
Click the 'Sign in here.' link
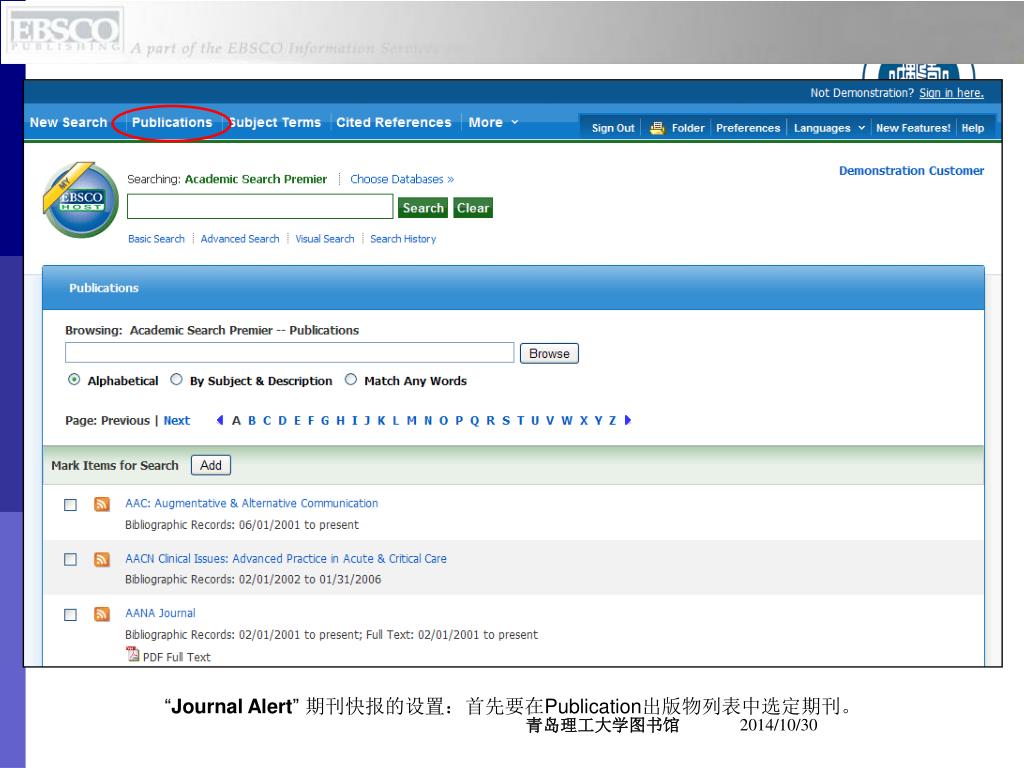tap(951, 93)
